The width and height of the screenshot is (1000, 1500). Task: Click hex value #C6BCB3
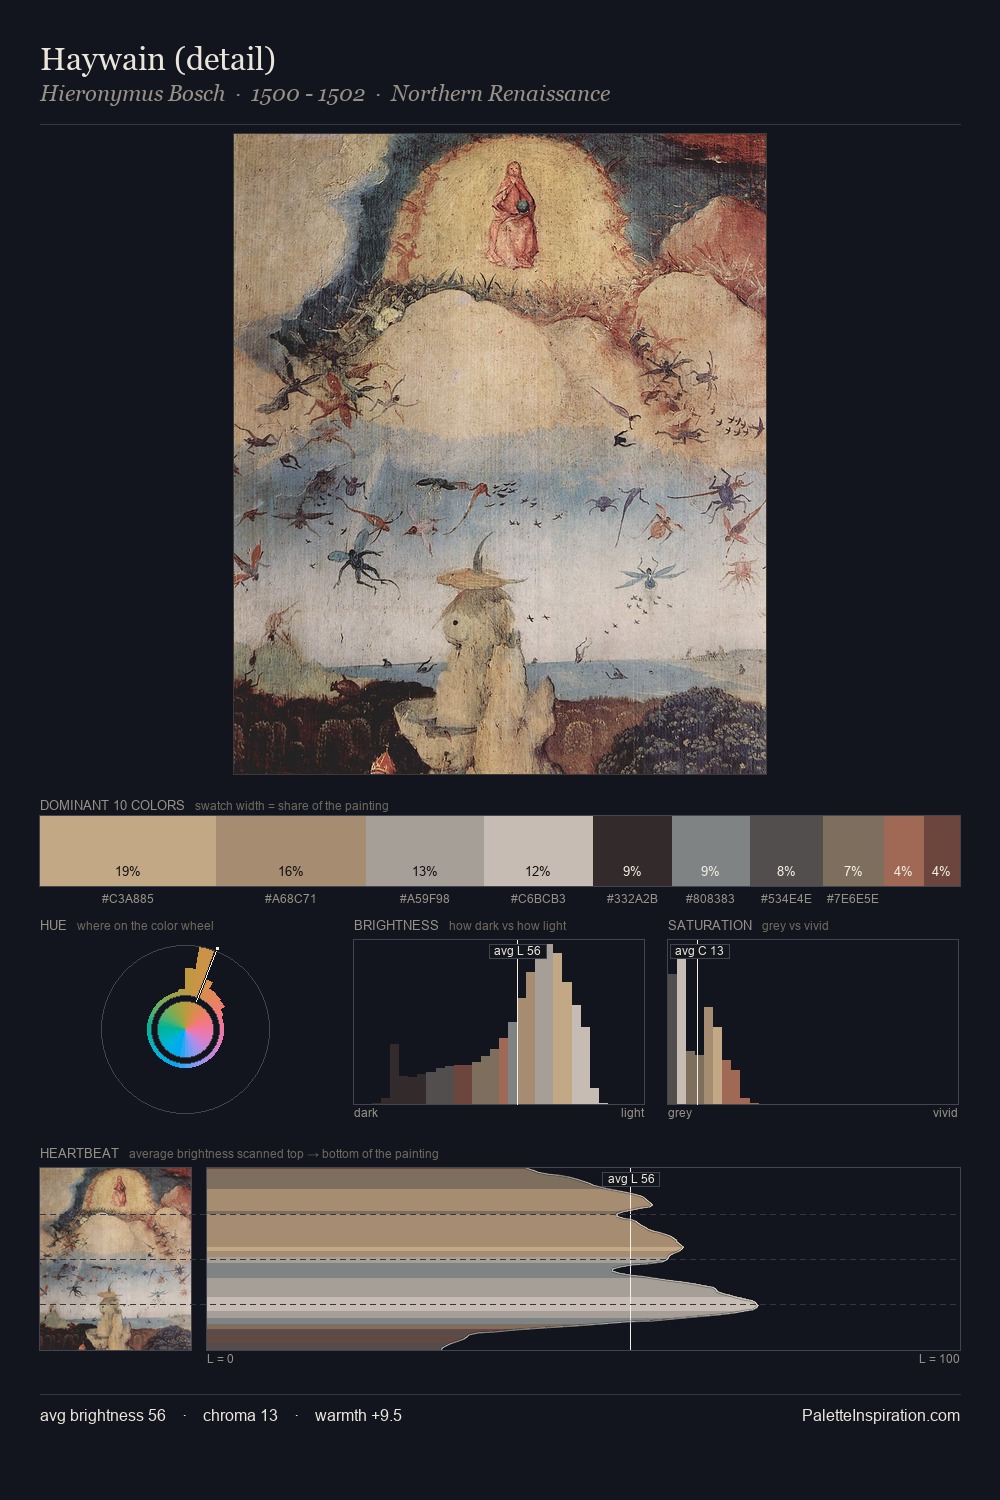(x=538, y=899)
